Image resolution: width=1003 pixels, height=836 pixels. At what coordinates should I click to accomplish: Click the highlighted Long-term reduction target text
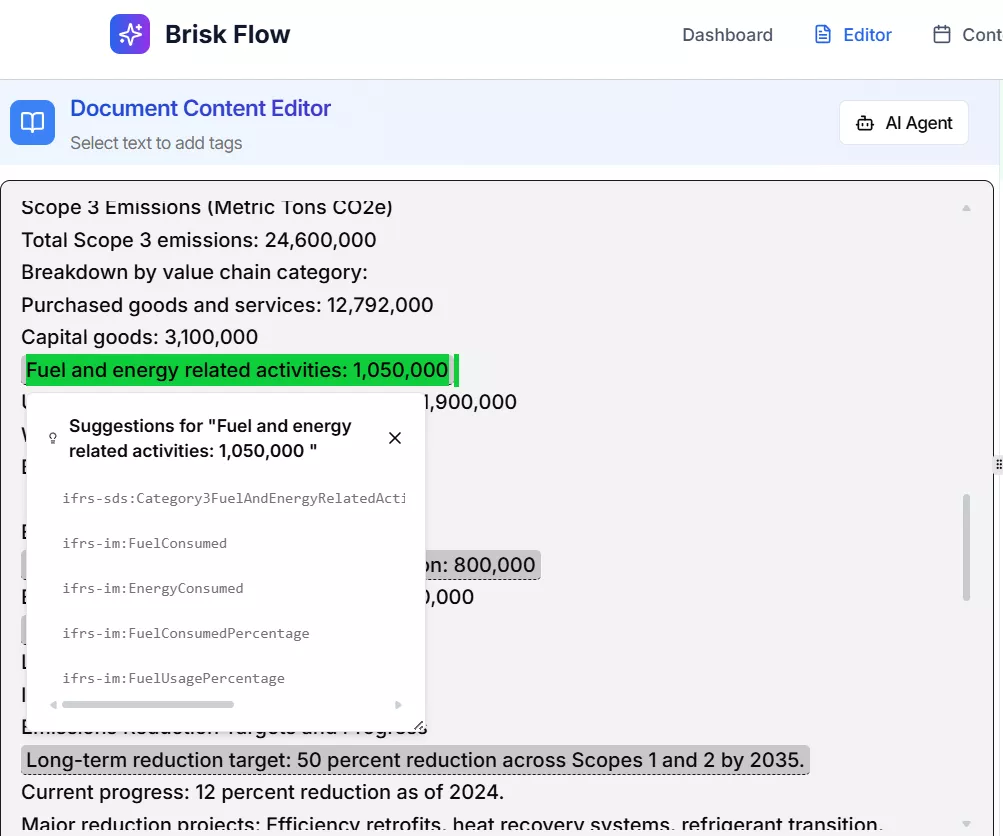pyautogui.click(x=415, y=760)
